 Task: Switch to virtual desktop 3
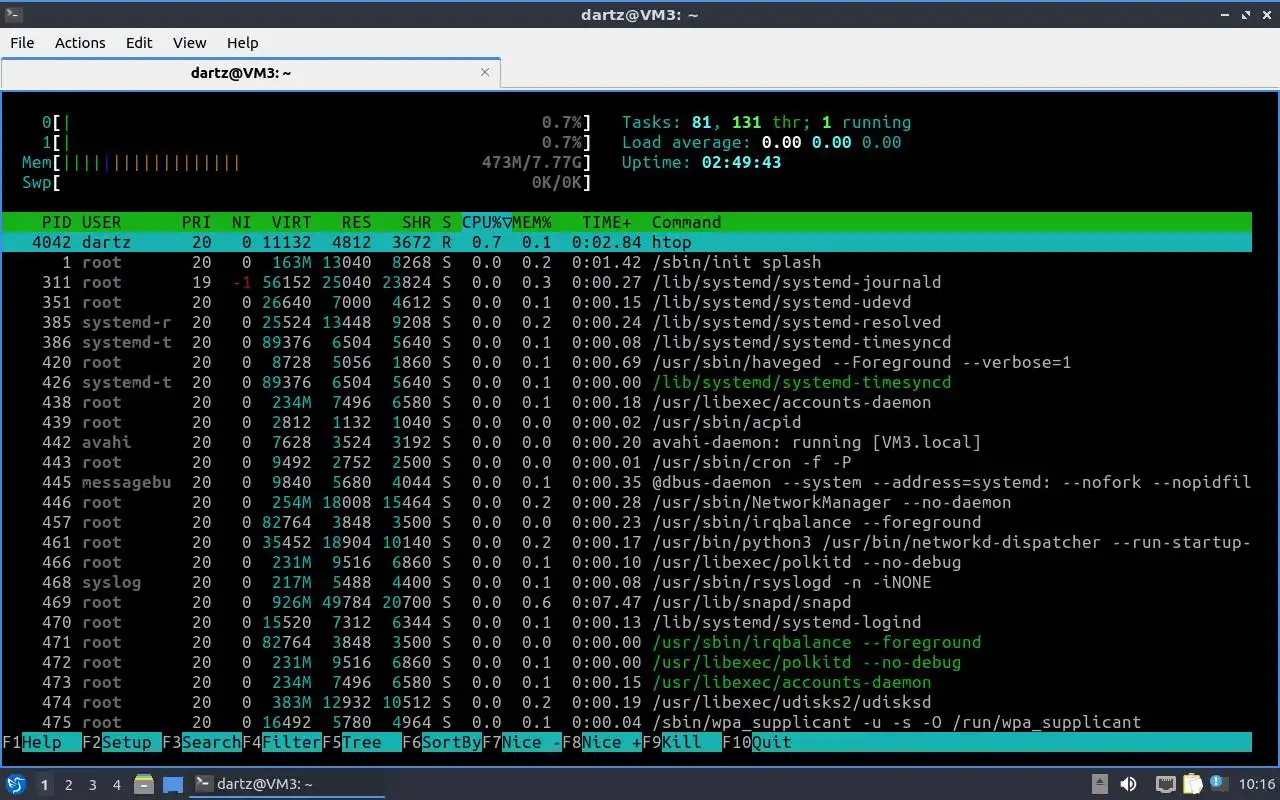(93, 785)
